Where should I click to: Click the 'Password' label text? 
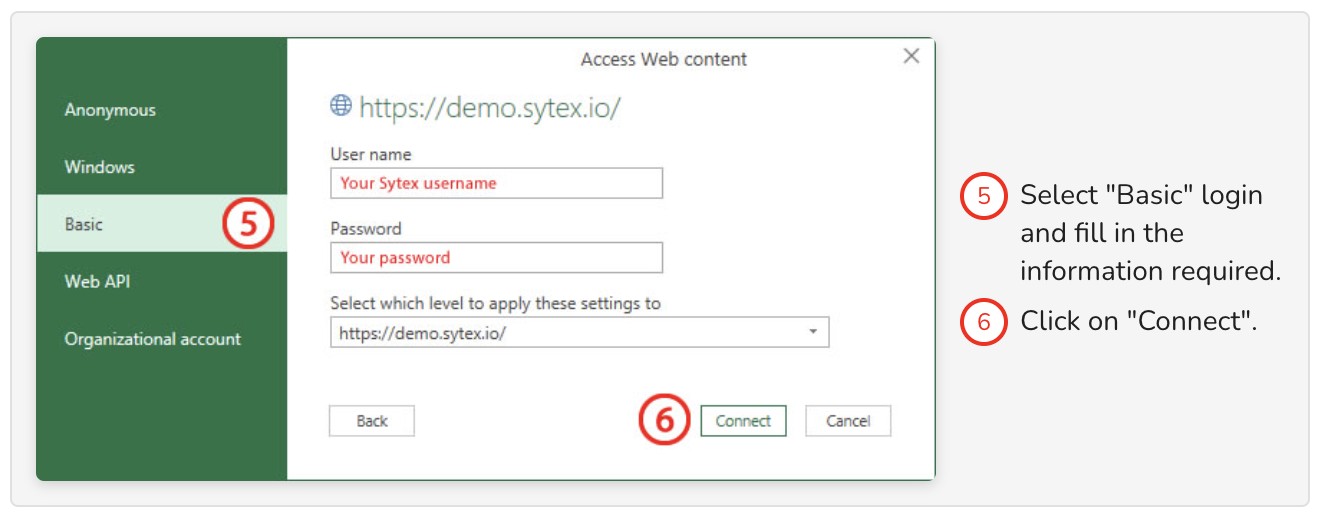tap(366, 228)
